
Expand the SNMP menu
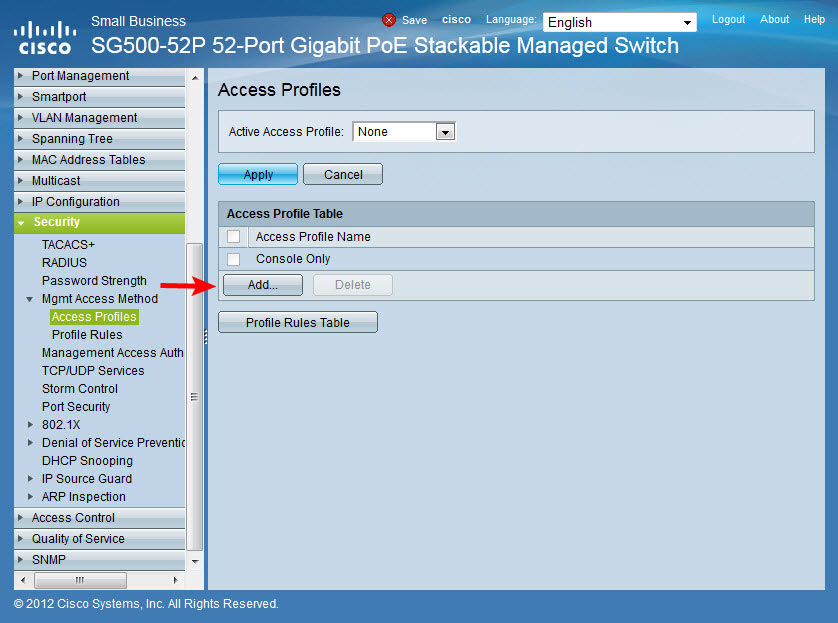[x=99, y=559]
